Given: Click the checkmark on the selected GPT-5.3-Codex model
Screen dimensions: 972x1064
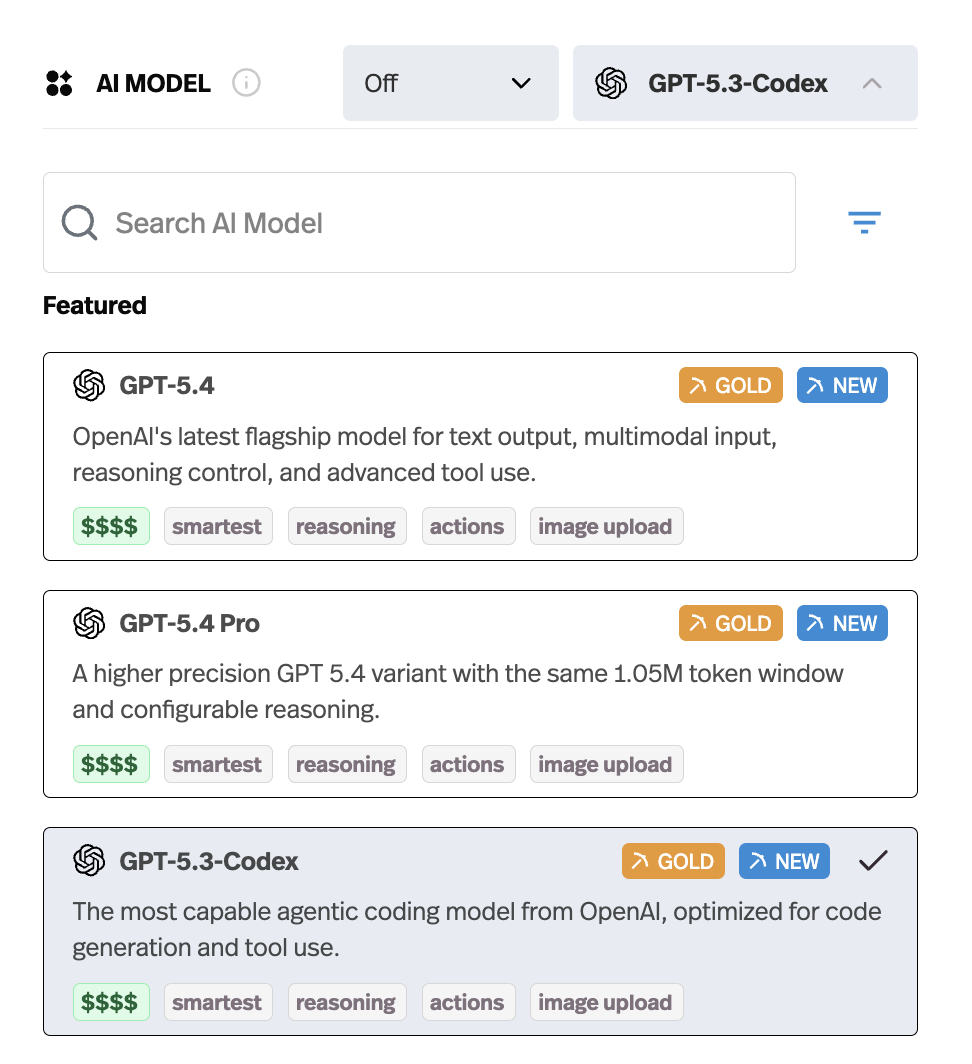Looking at the screenshot, I should tap(872, 860).
